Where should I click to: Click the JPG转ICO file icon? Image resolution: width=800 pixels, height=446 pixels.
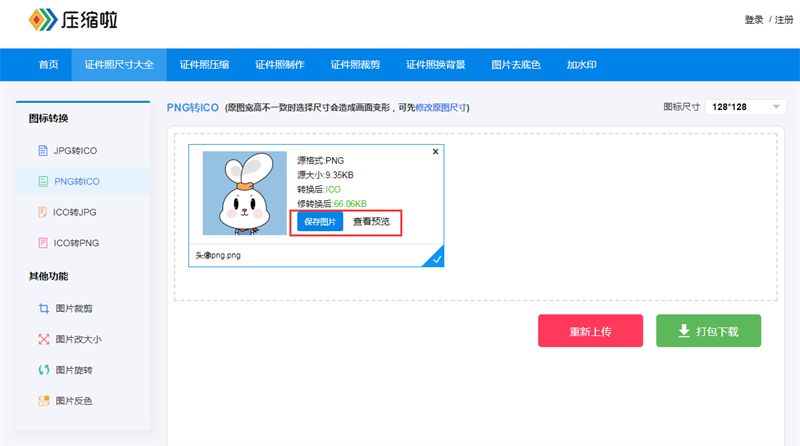[43, 151]
